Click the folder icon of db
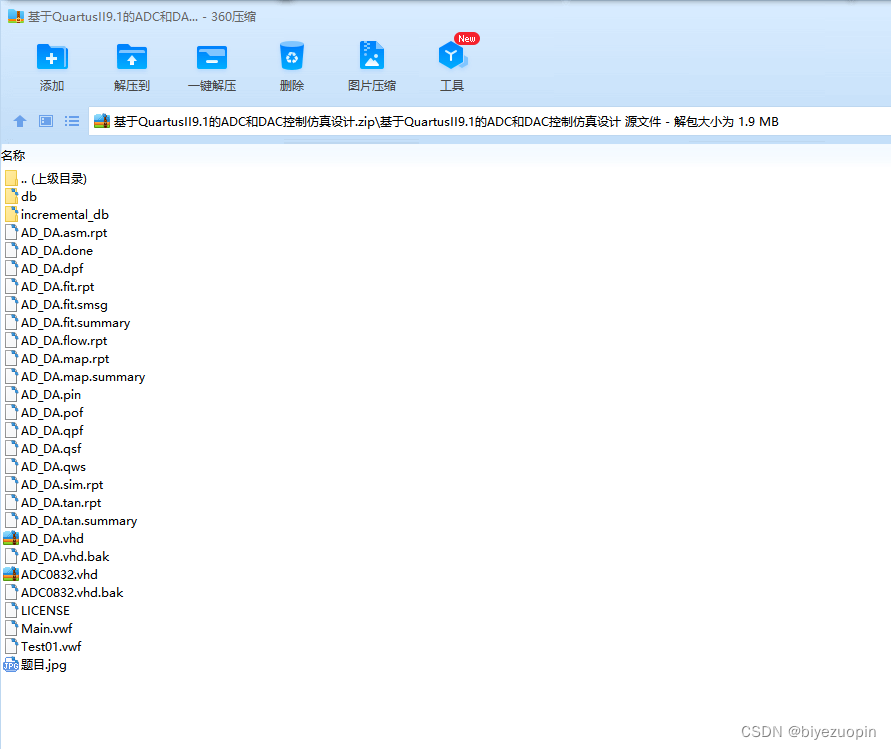The image size is (891, 749). (11, 197)
